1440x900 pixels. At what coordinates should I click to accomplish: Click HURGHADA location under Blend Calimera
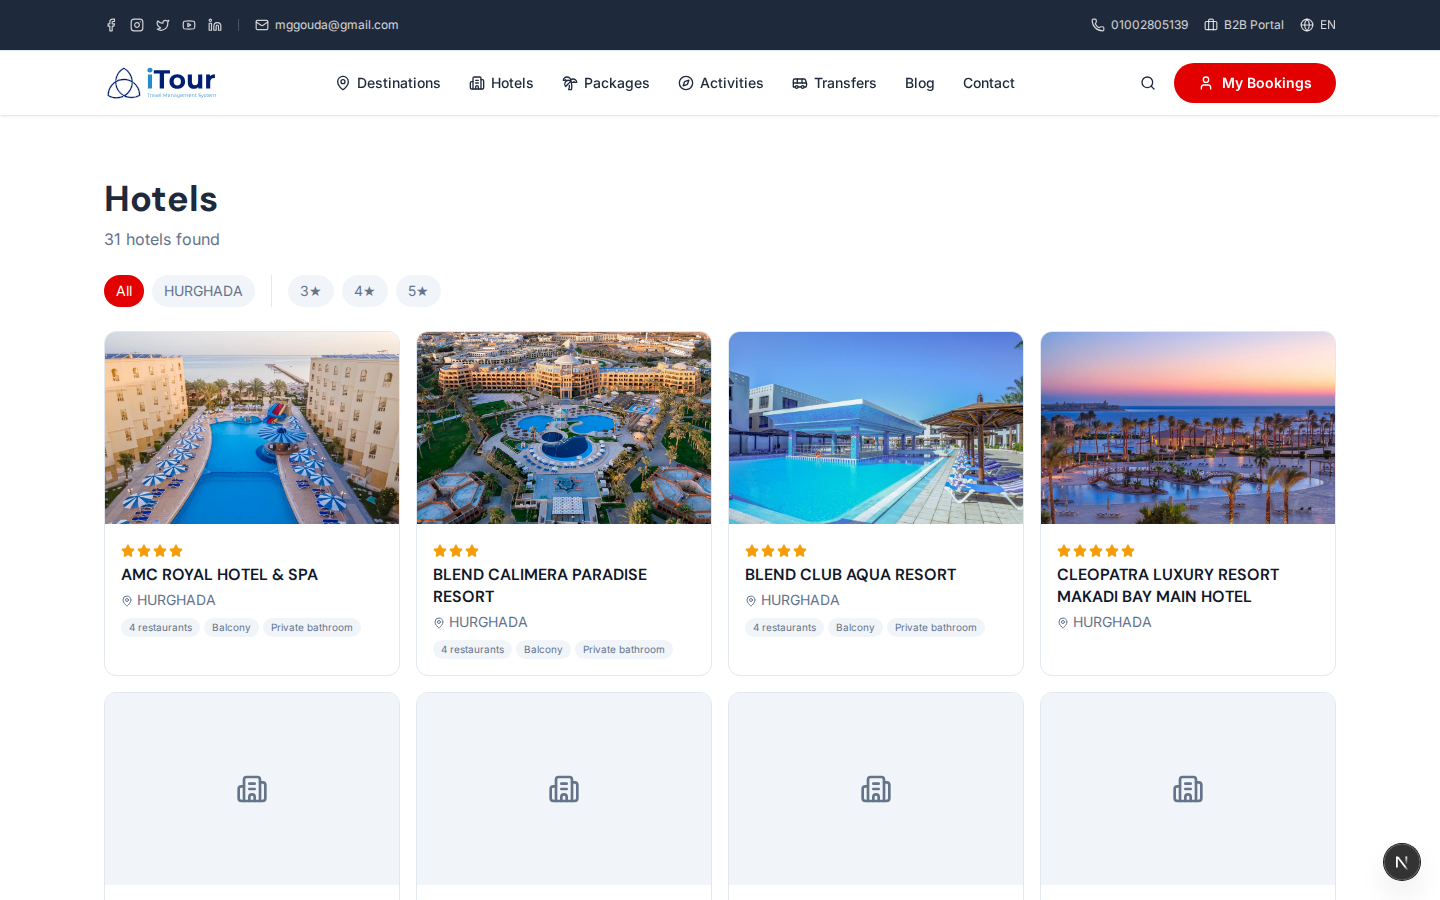(481, 622)
